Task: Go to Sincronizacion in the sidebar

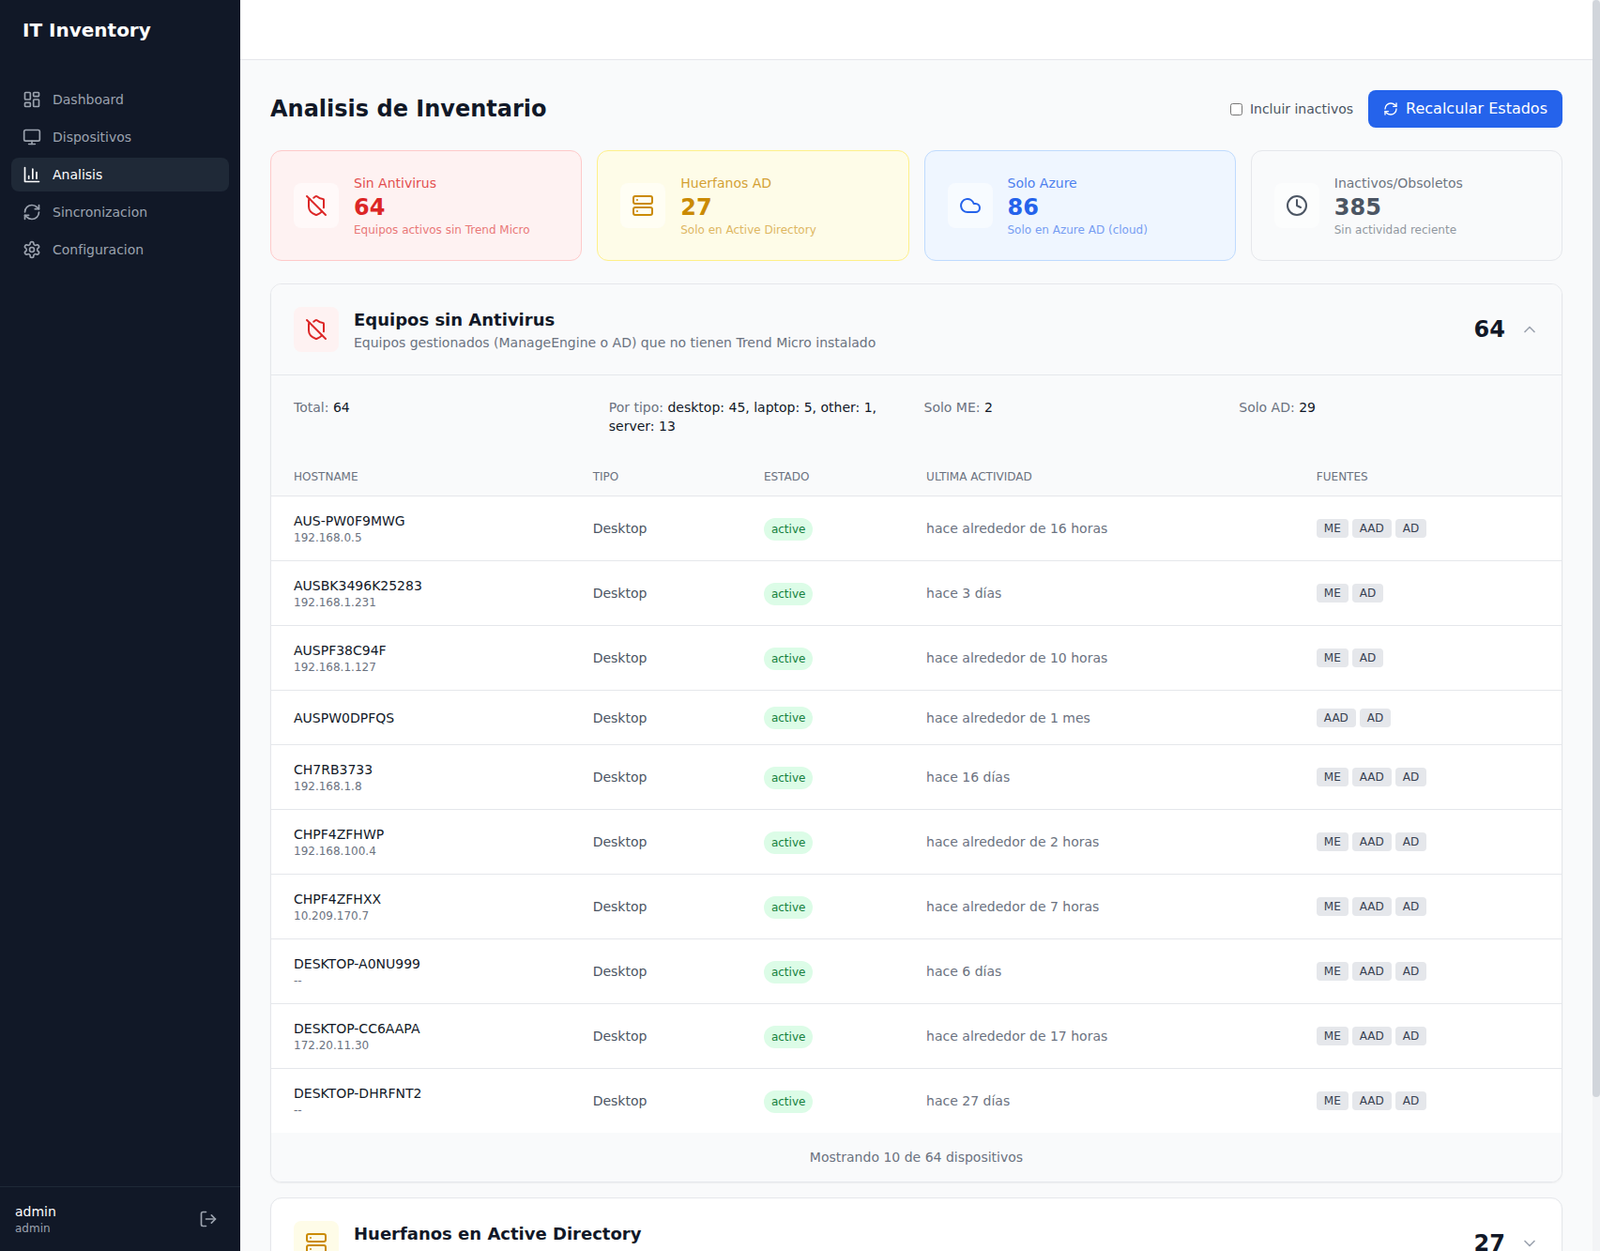Action: point(99,212)
